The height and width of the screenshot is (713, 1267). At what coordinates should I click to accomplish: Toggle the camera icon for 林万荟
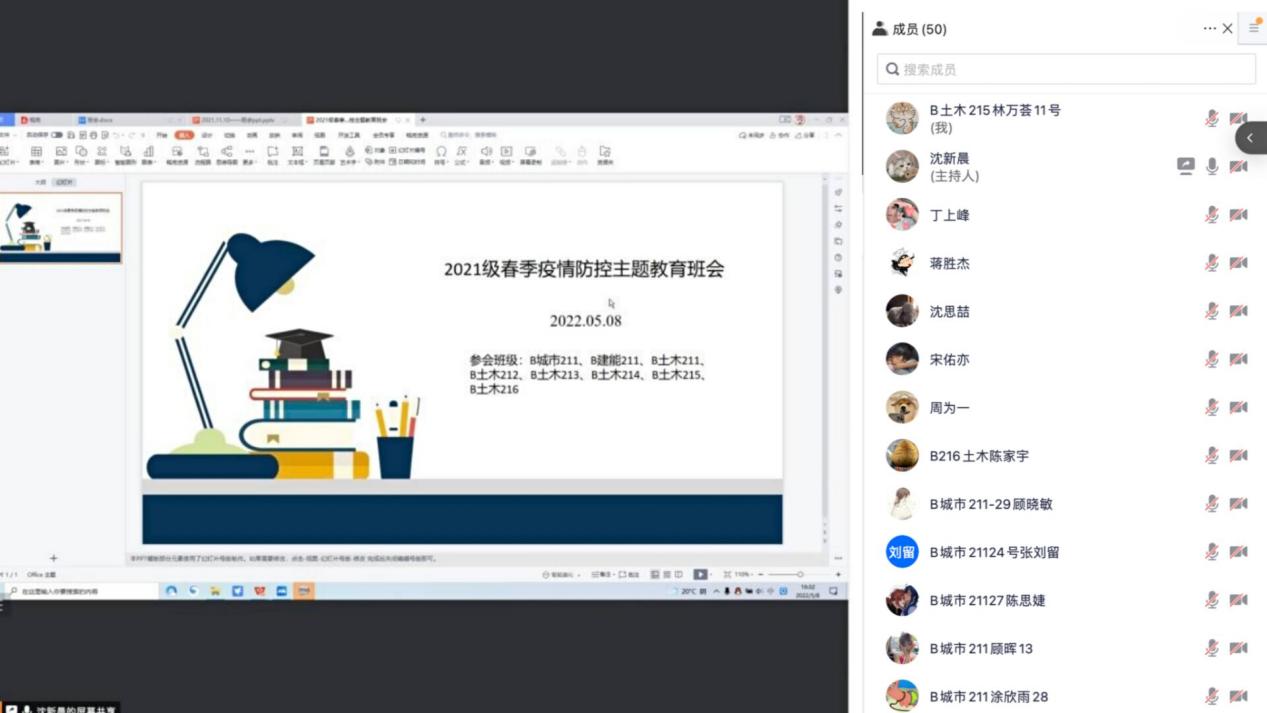[1238, 119]
